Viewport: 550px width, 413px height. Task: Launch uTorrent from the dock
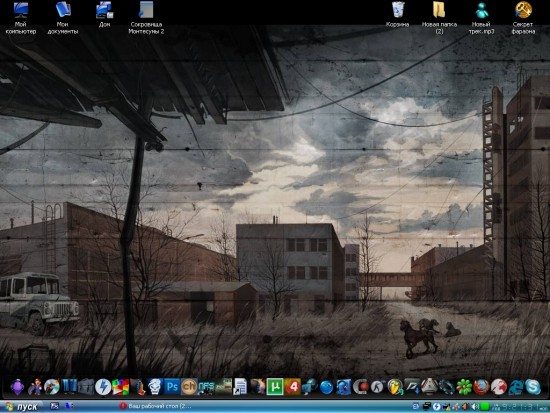(275, 387)
